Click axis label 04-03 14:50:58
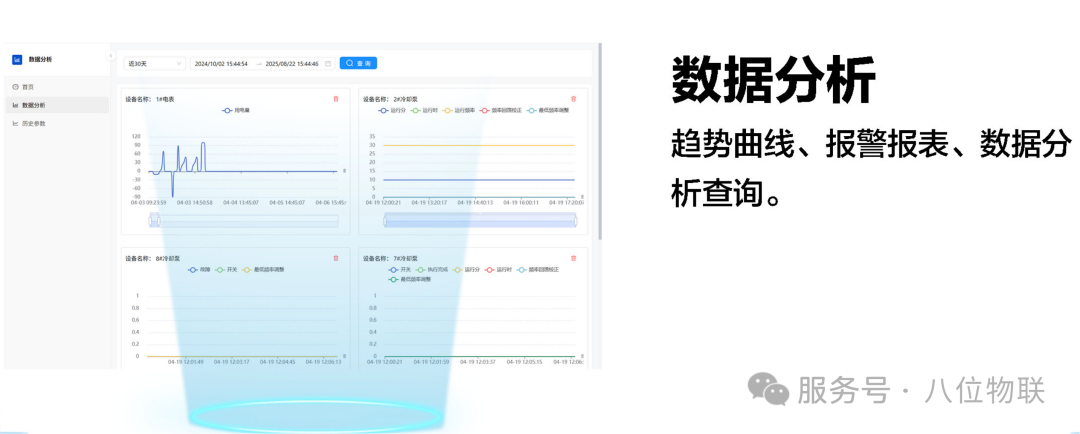1080x434 pixels. (x=194, y=203)
